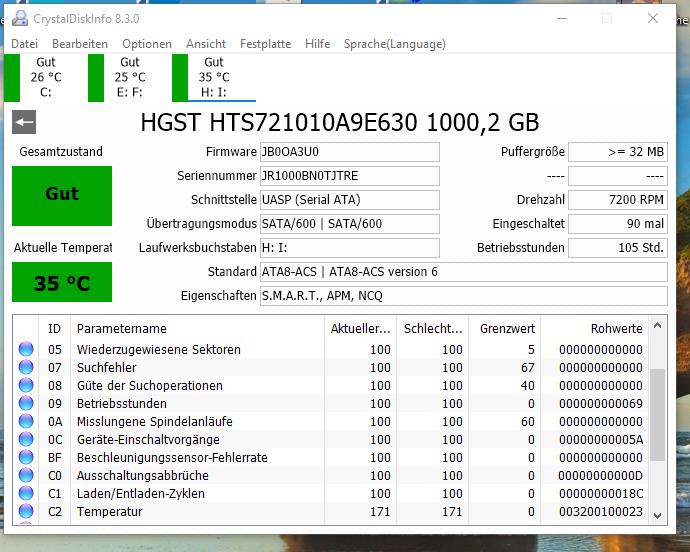Click the ID column header

pyautogui.click(x=55, y=328)
